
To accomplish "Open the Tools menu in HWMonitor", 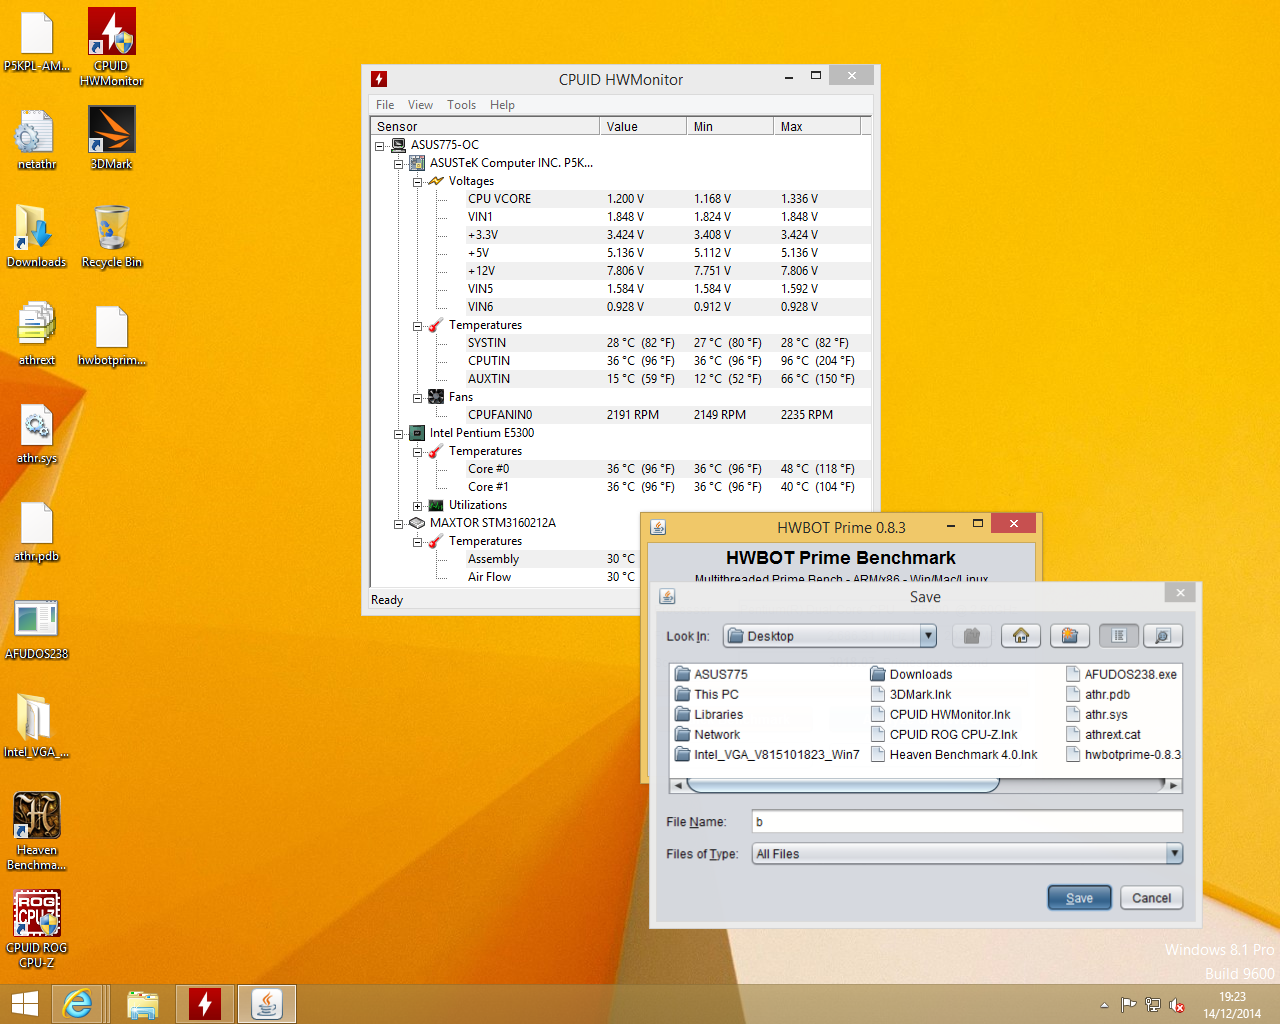I will click(x=461, y=105).
